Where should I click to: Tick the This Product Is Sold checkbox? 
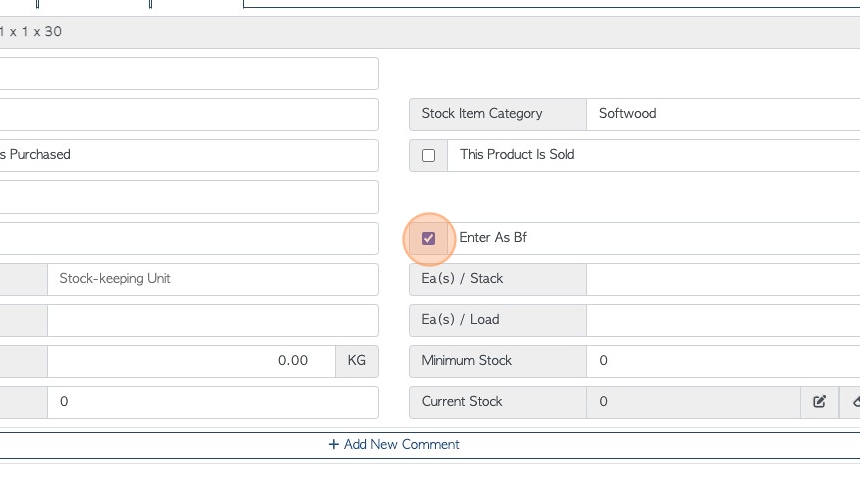coord(428,156)
